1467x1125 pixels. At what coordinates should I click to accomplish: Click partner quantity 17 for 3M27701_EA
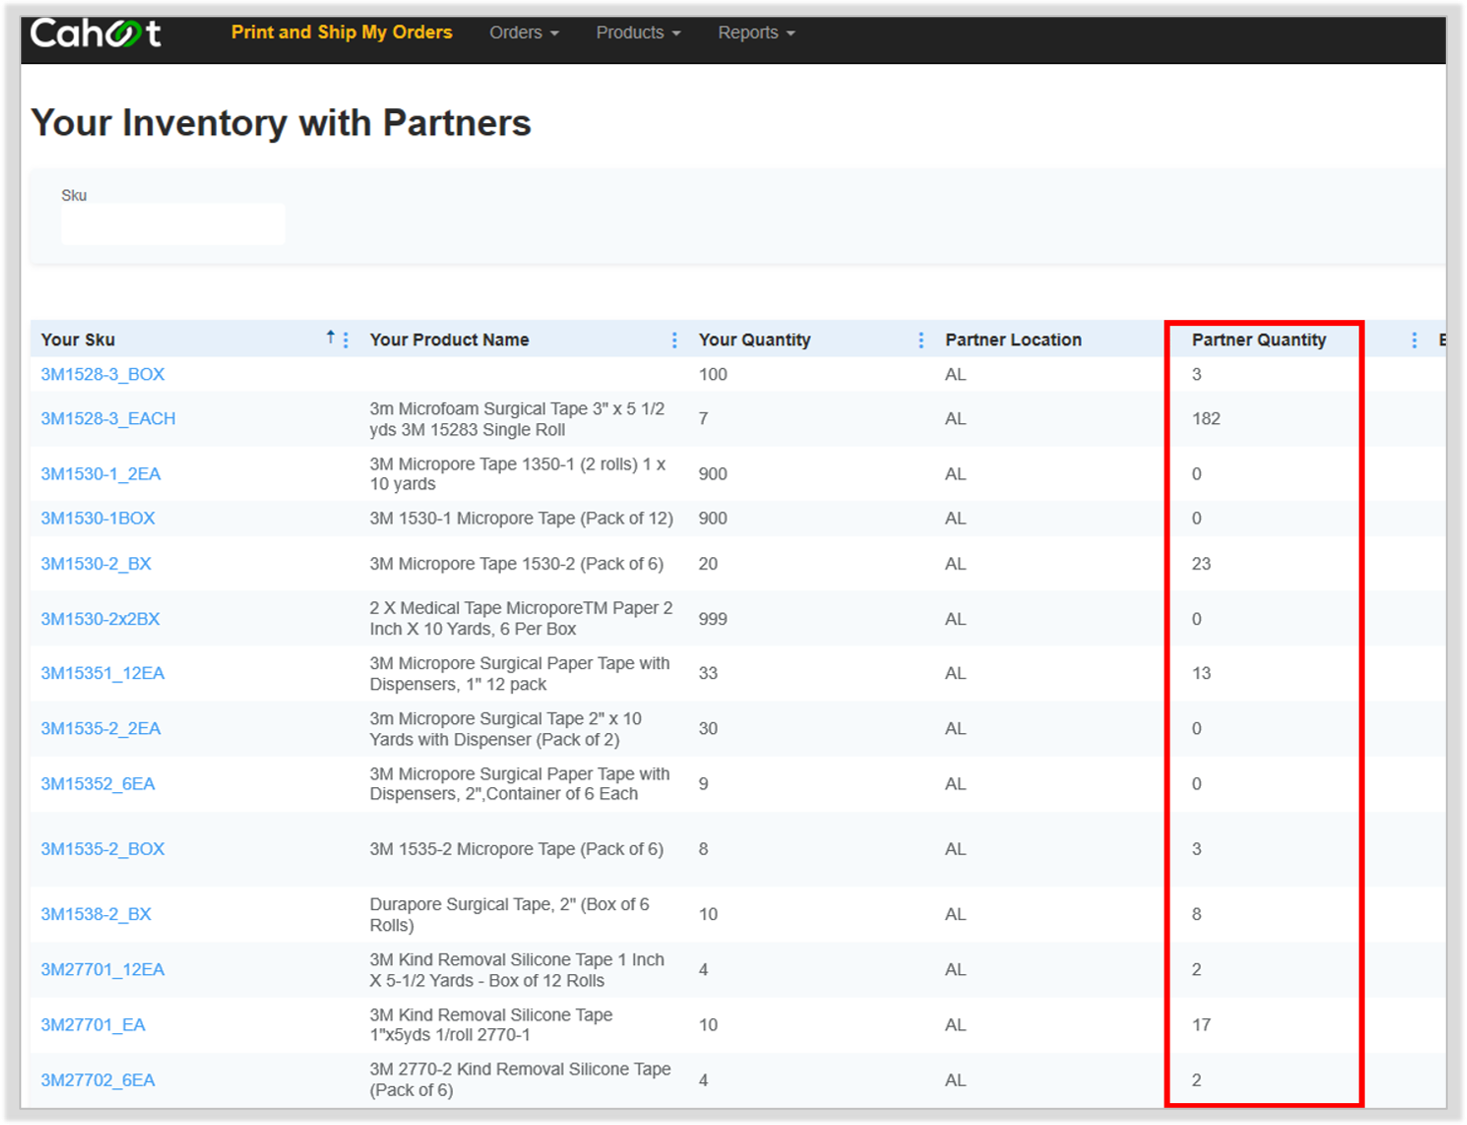(1201, 1025)
